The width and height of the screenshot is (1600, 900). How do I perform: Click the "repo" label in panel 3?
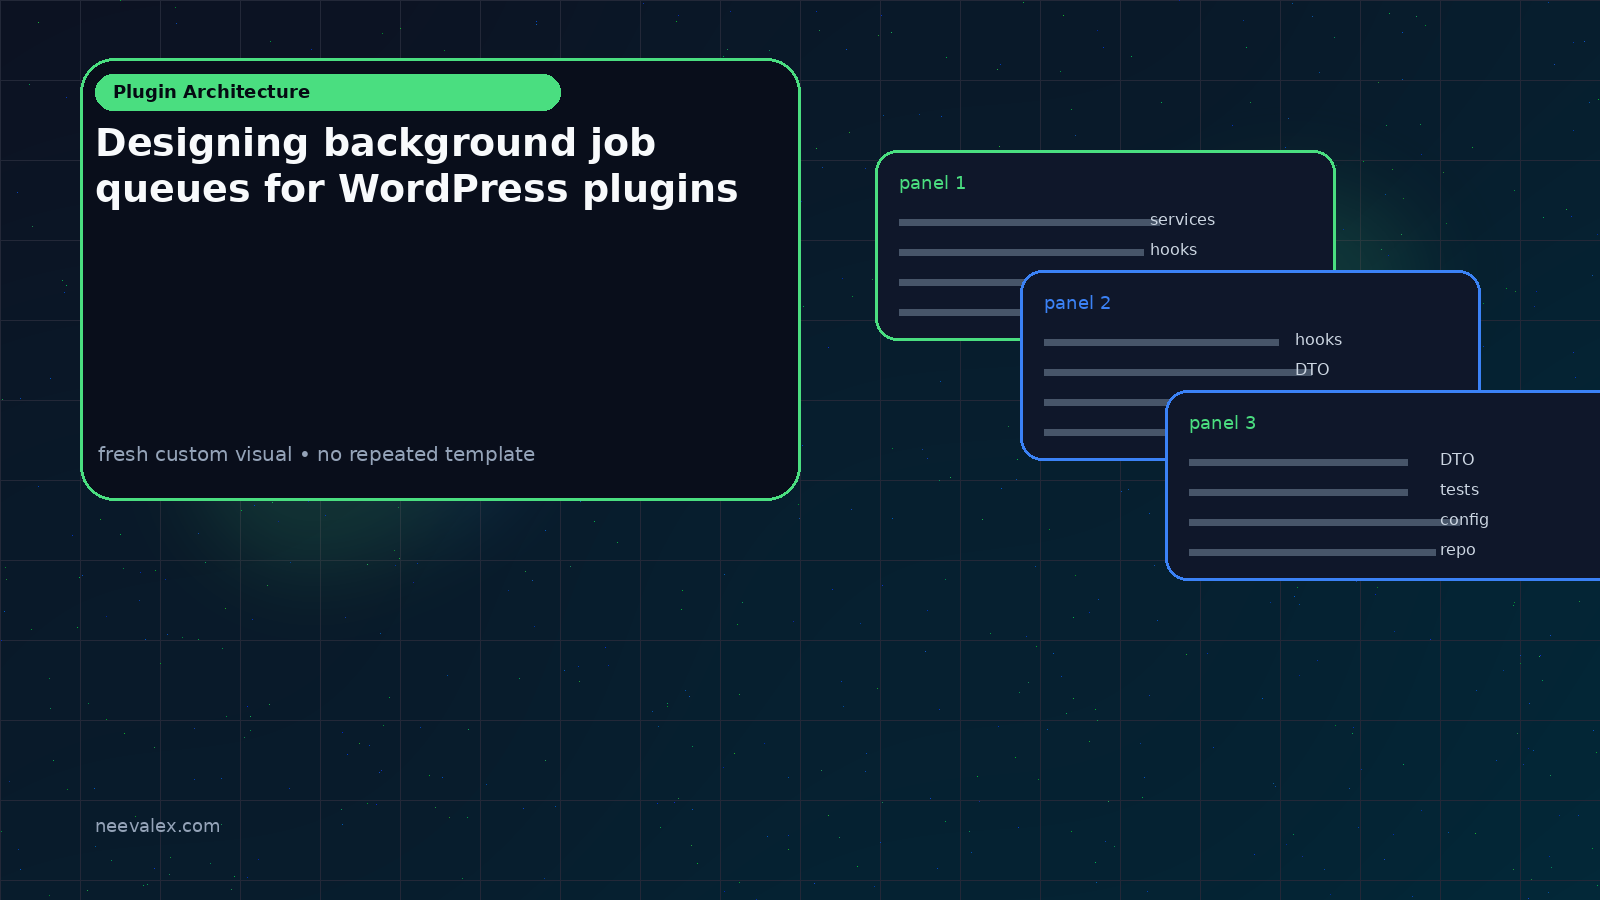(x=1457, y=550)
